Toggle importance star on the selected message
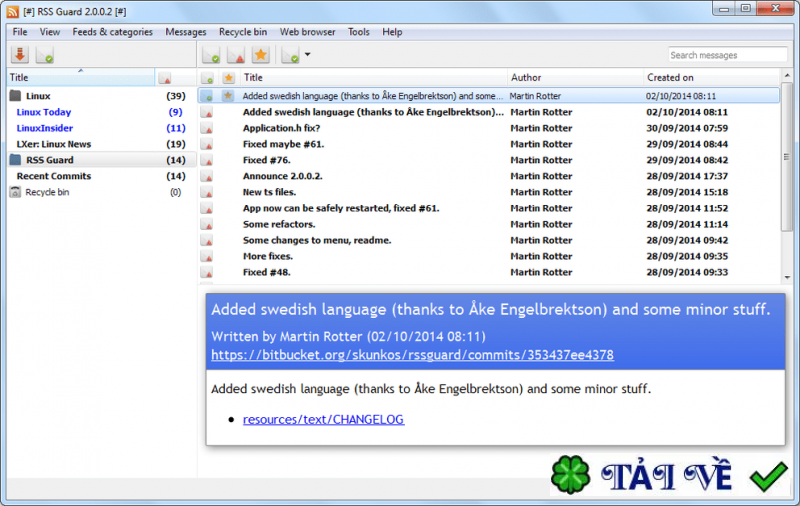 [228, 96]
